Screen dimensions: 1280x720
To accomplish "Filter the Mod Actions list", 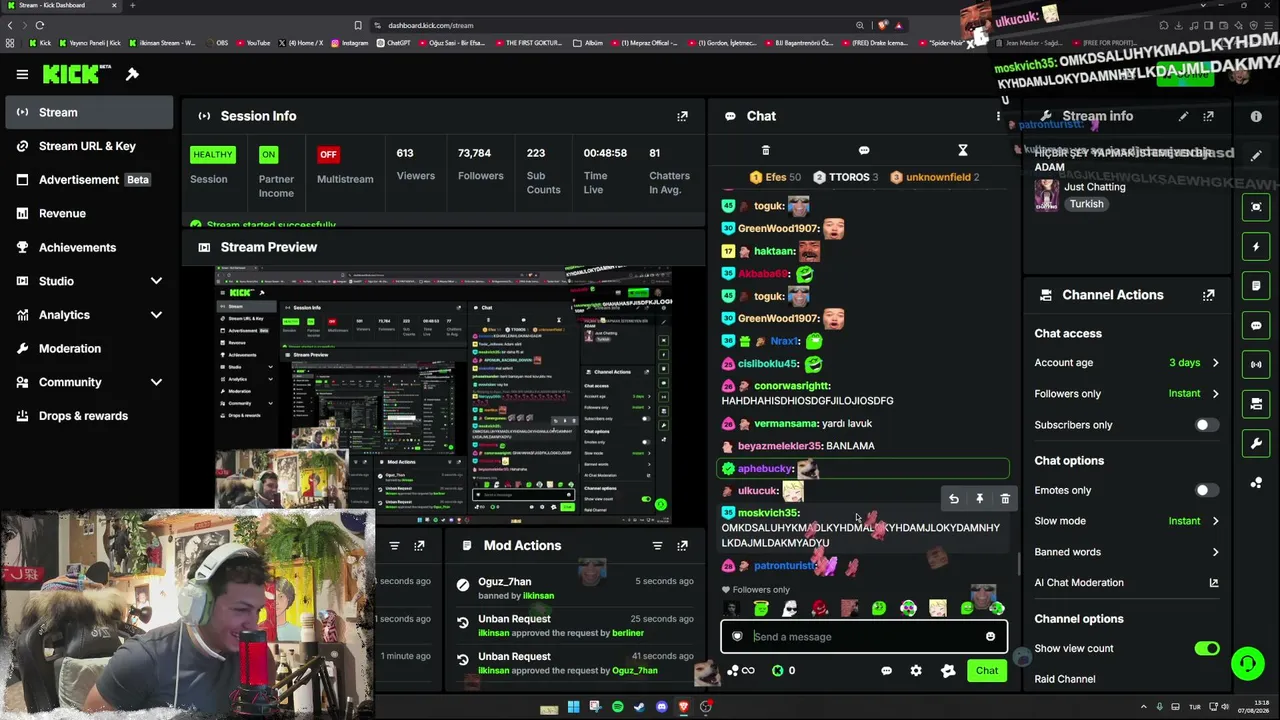I will point(657,546).
